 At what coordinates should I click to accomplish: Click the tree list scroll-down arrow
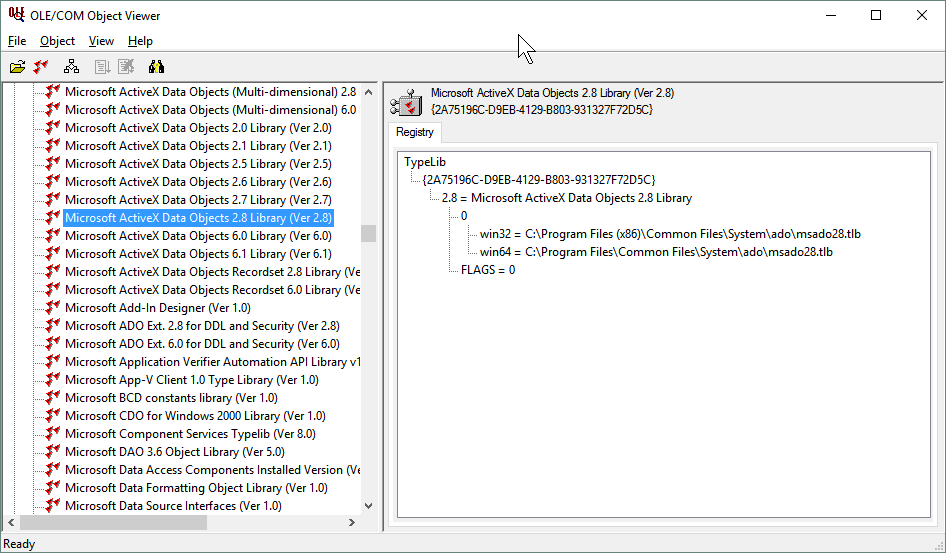[368, 506]
